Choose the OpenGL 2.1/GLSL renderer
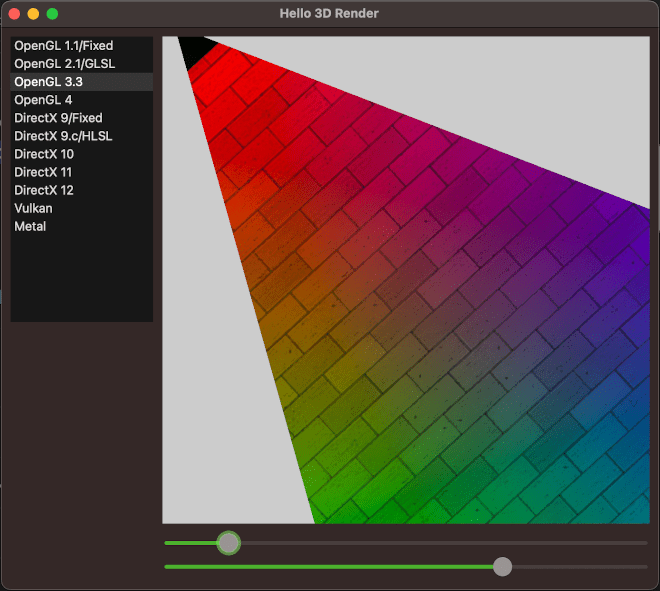This screenshot has width=660, height=591. pos(64,64)
